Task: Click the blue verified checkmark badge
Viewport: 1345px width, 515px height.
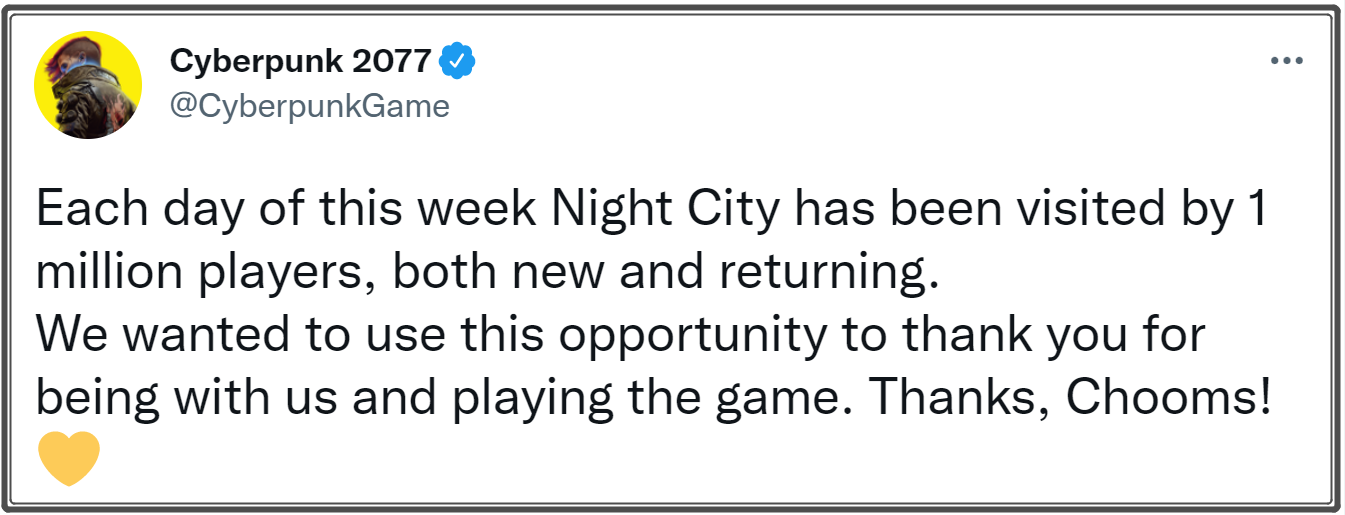Action: (x=458, y=62)
